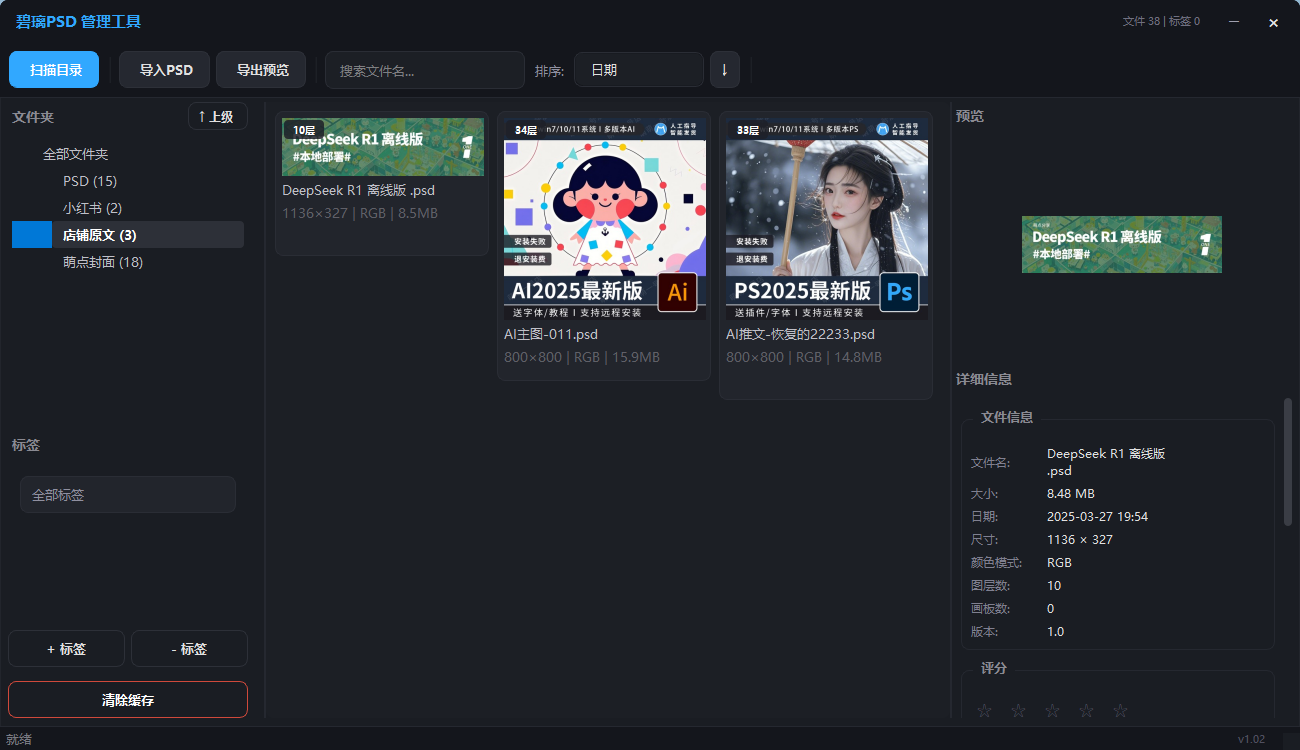Click the preview image in 预览 panel
1300x750 pixels.
click(1122, 244)
